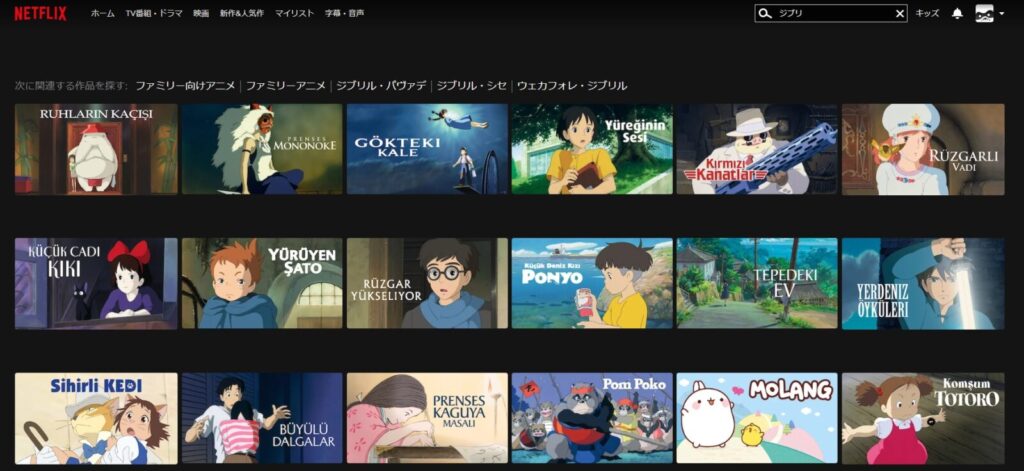The image size is (1024, 471).
Task: Open the Tepedeki Ev title card
Action: click(x=757, y=284)
